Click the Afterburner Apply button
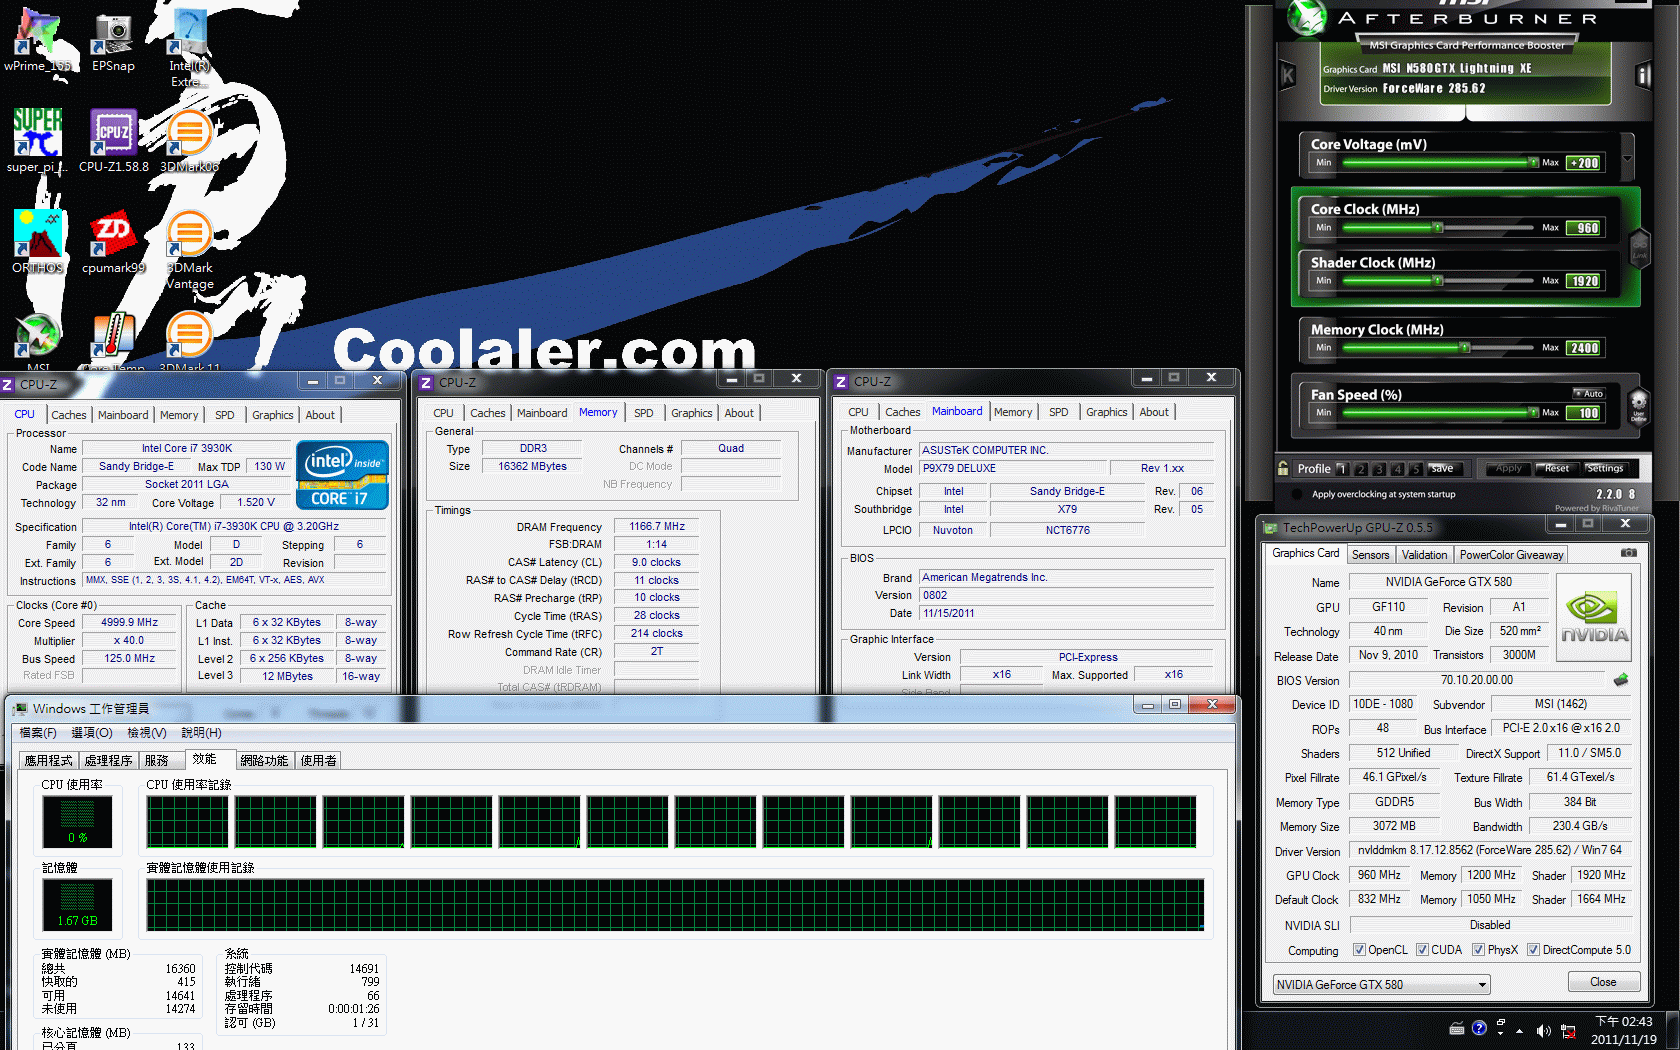The width and height of the screenshot is (1680, 1050). 1509,468
